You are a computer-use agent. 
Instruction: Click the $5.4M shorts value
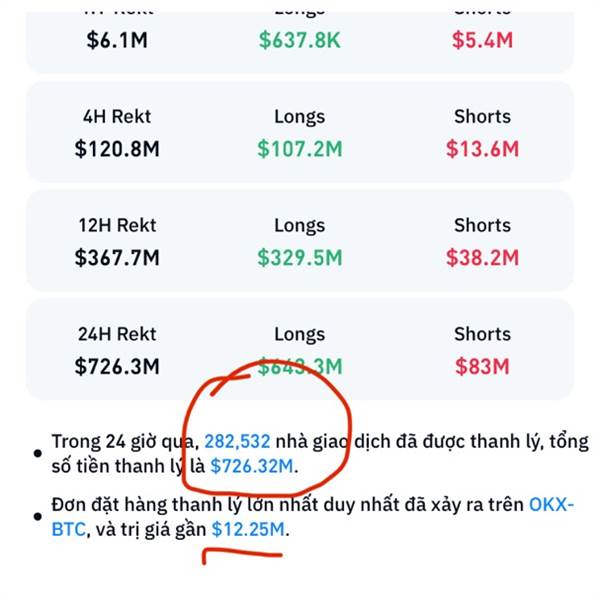click(483, 40)
